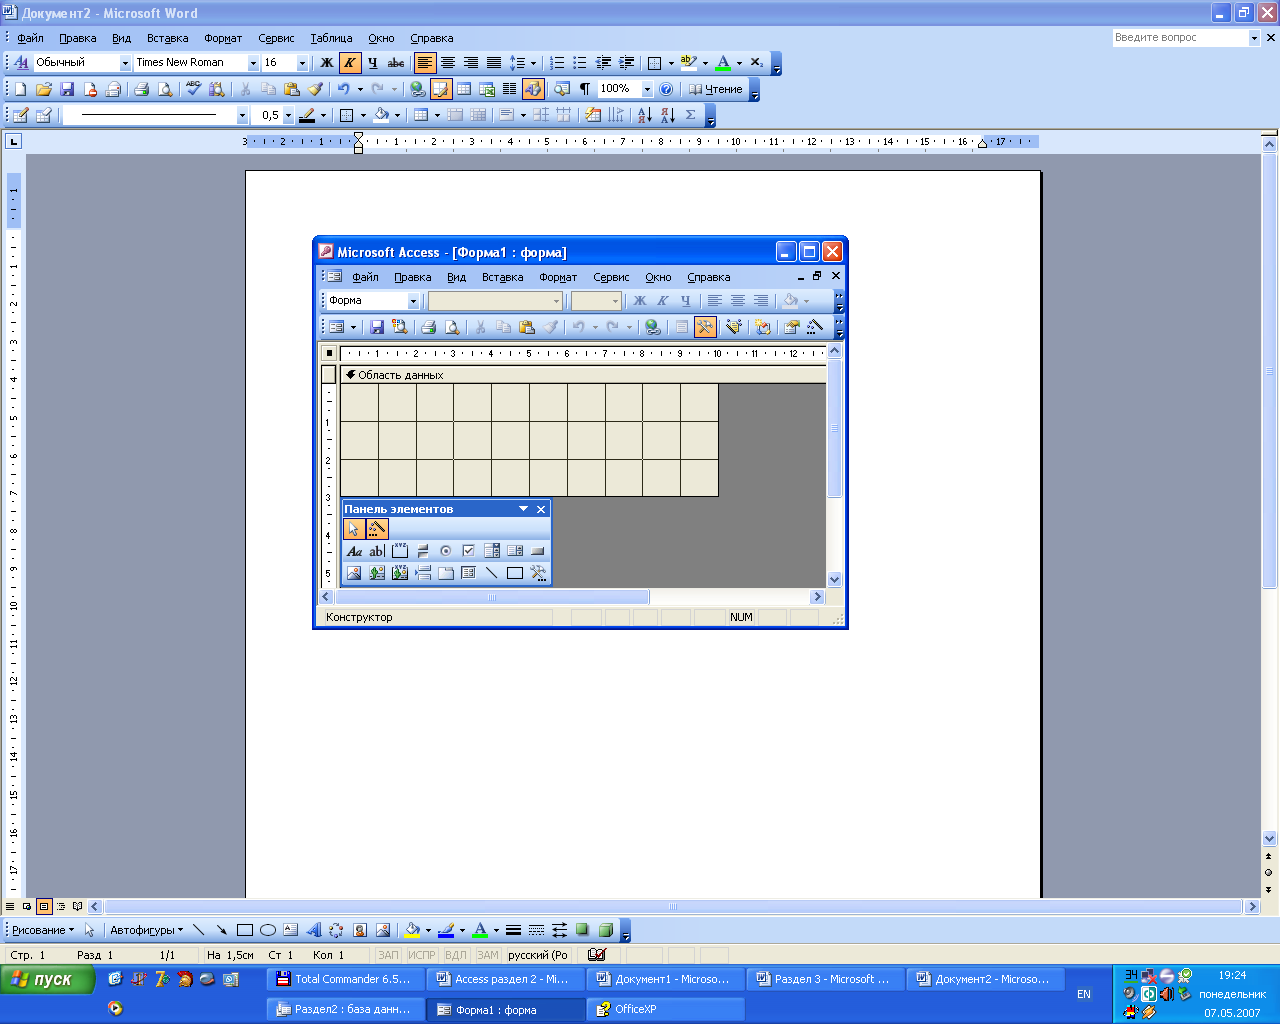This screenshot has height=1024, width=1280.
Task: Sort ascending icon in tables toolbar
Action: pos(644,116)
